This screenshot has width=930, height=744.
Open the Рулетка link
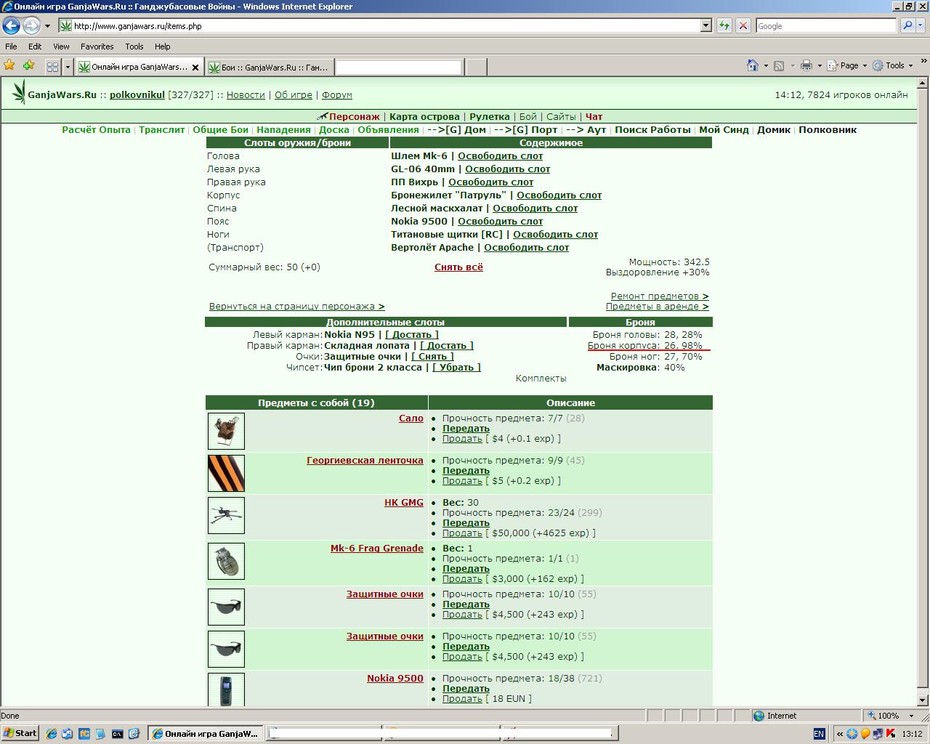(x=489, y=117)
